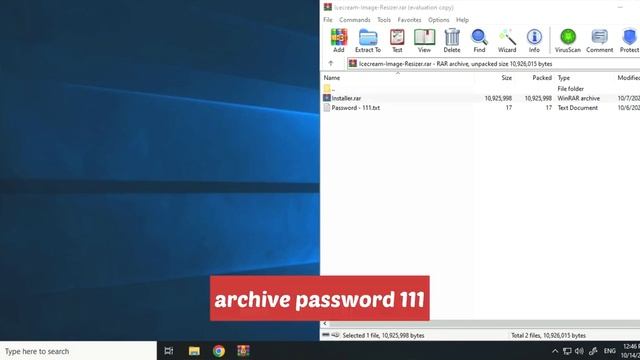Image resolution: width=640 pixels, height=360 pixels.
Task: Open Task View on the taskbar
Action: (x=169, y=351)
